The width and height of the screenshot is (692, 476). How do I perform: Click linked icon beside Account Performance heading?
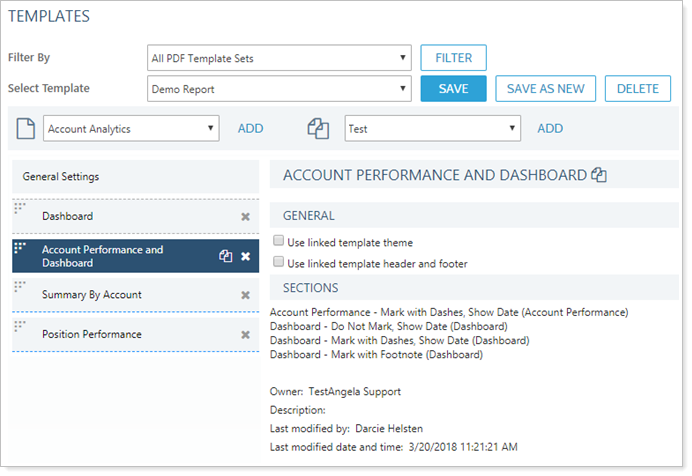tap(599, 175)
